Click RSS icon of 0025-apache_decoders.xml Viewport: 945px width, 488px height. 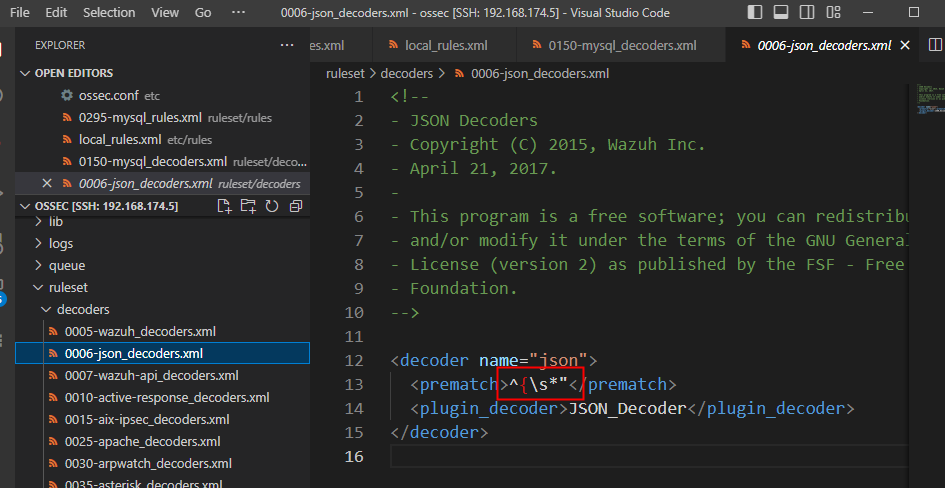(x=53, y=441)
